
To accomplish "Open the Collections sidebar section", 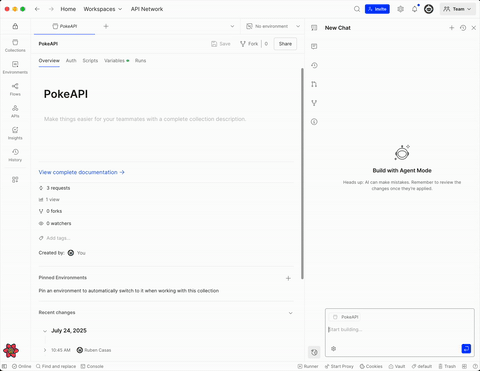I will click(x=15, y=46).
